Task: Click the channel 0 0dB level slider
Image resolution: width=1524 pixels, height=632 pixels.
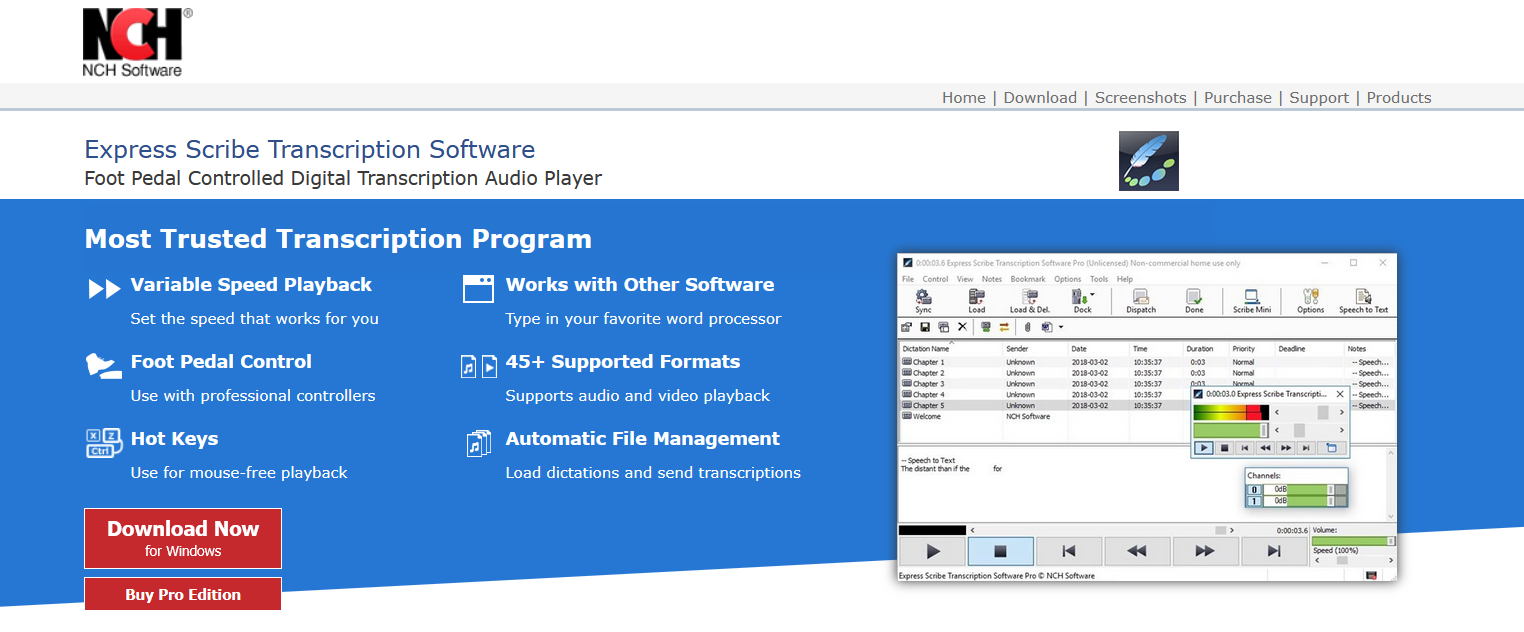Action: pyautogui.click(x=1304, y=489)
